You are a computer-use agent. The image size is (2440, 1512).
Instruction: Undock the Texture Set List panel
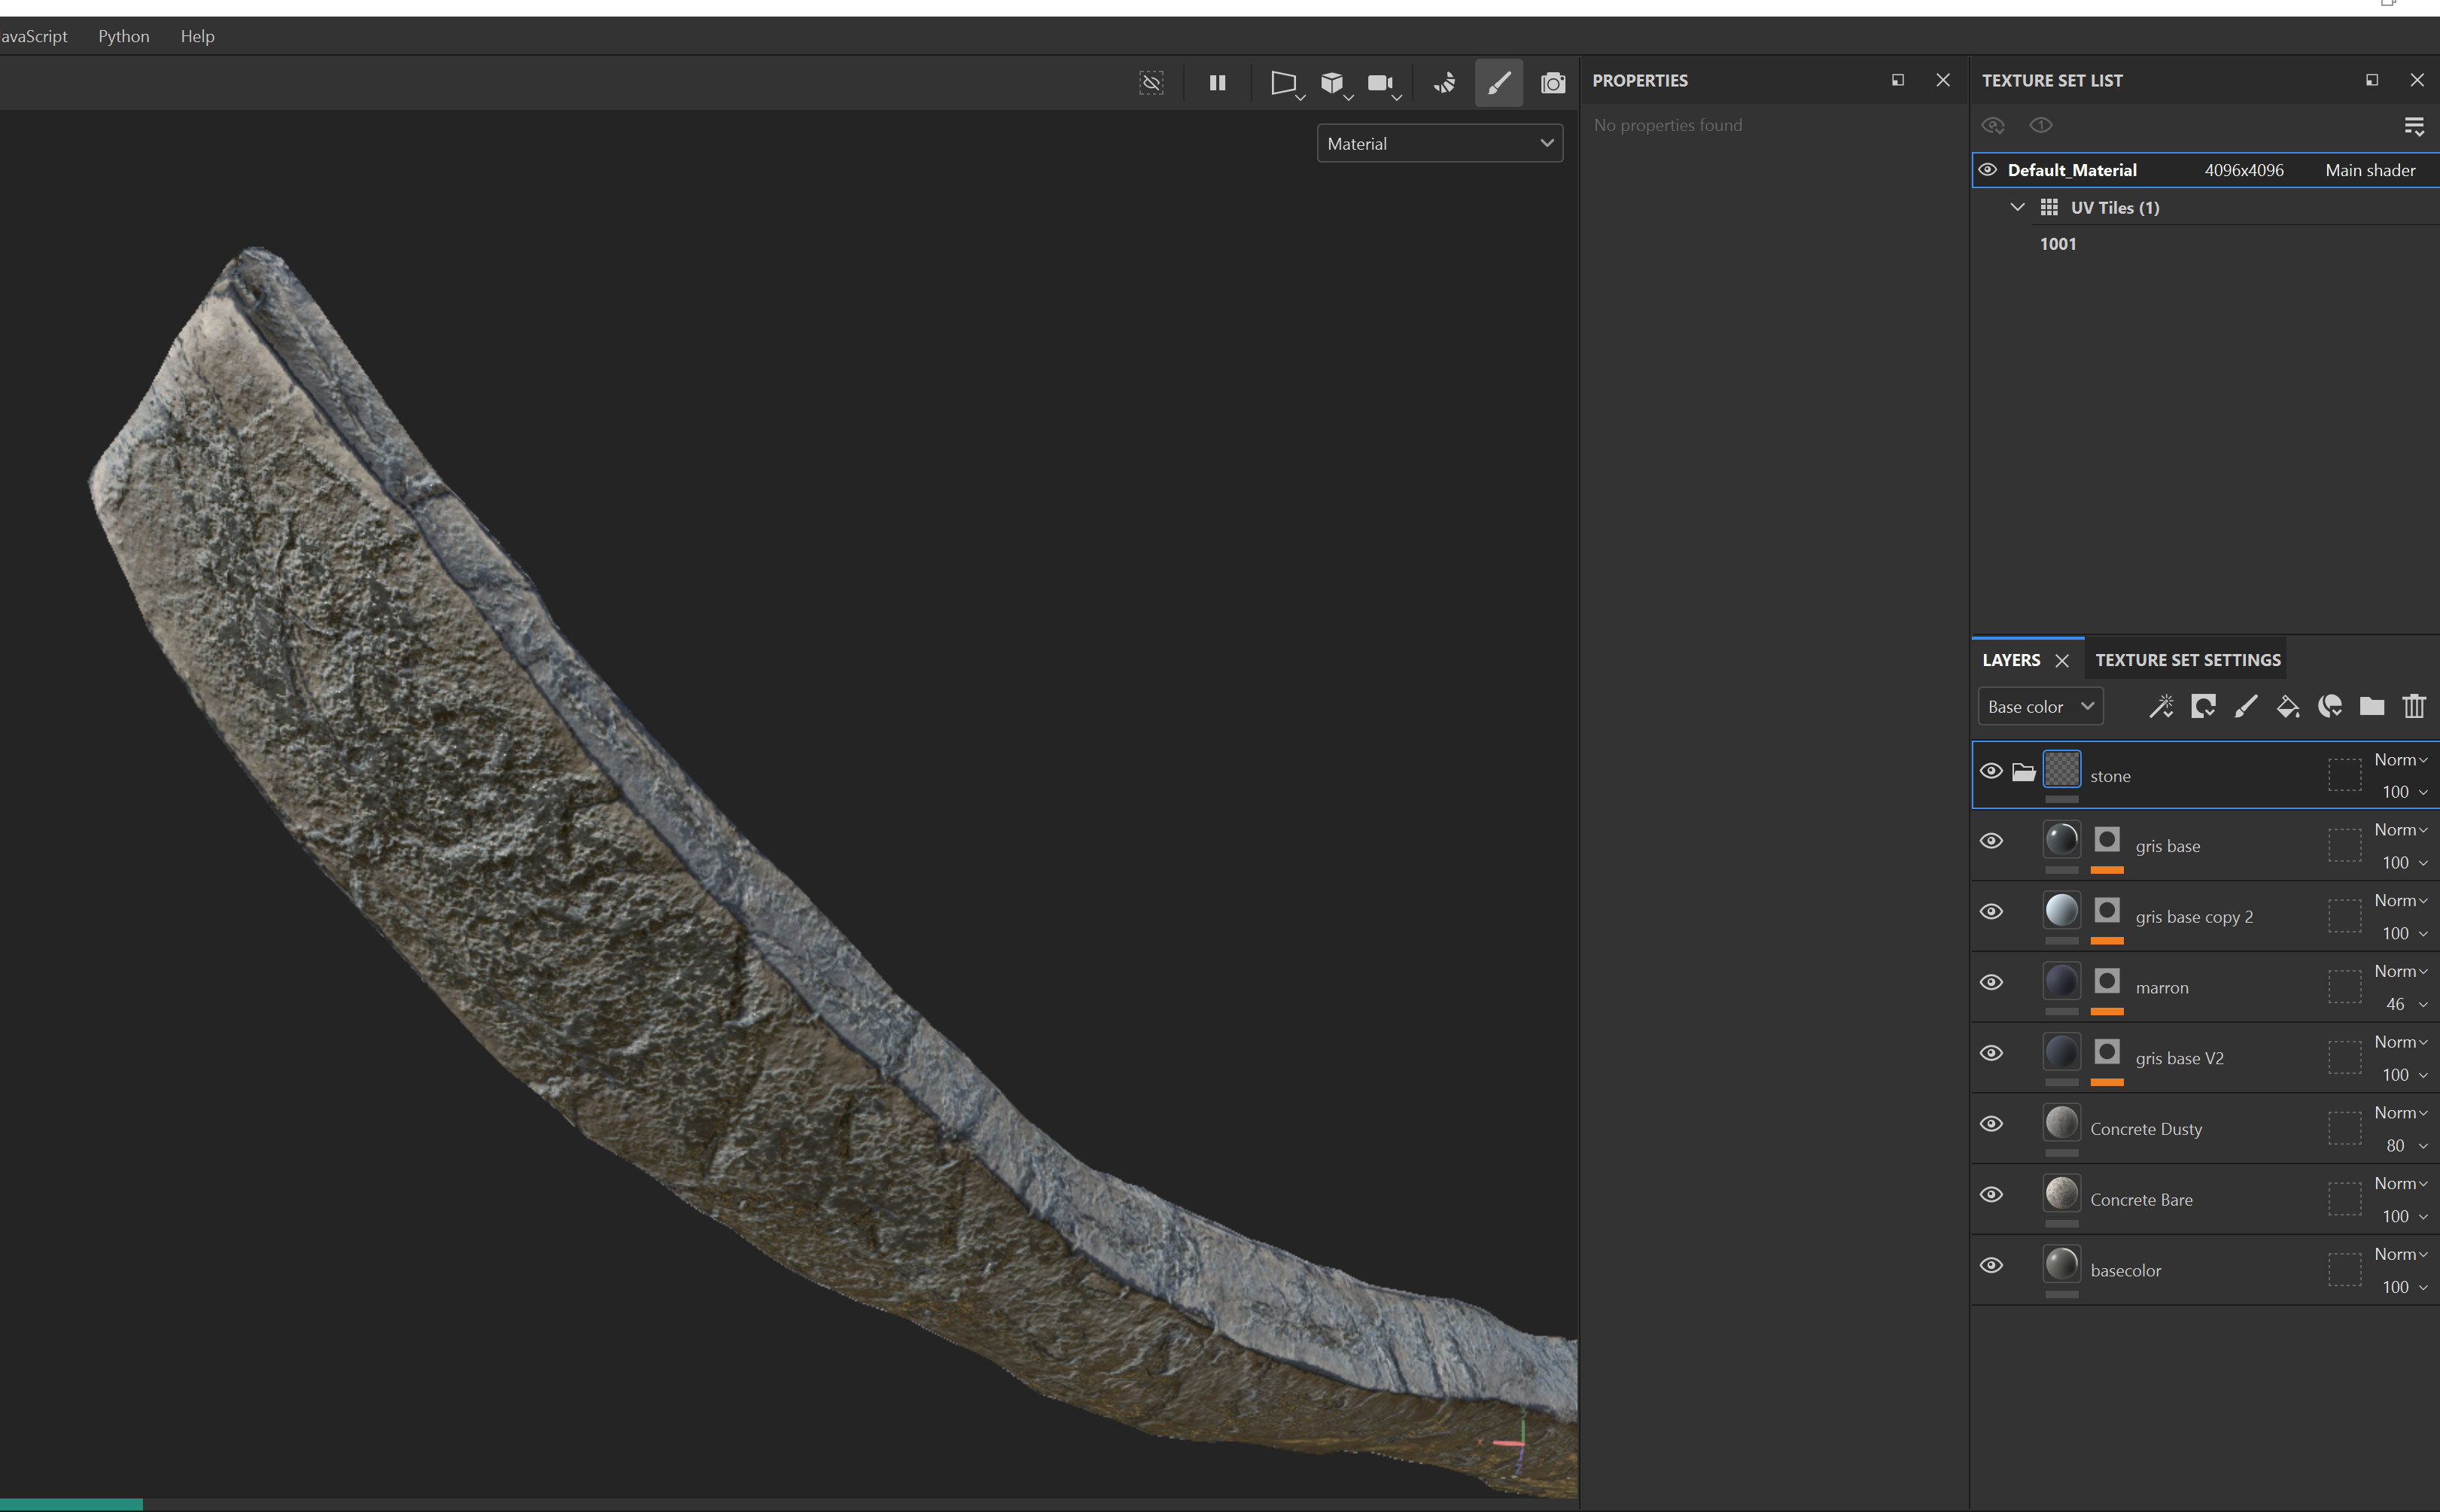[2372, 80]
